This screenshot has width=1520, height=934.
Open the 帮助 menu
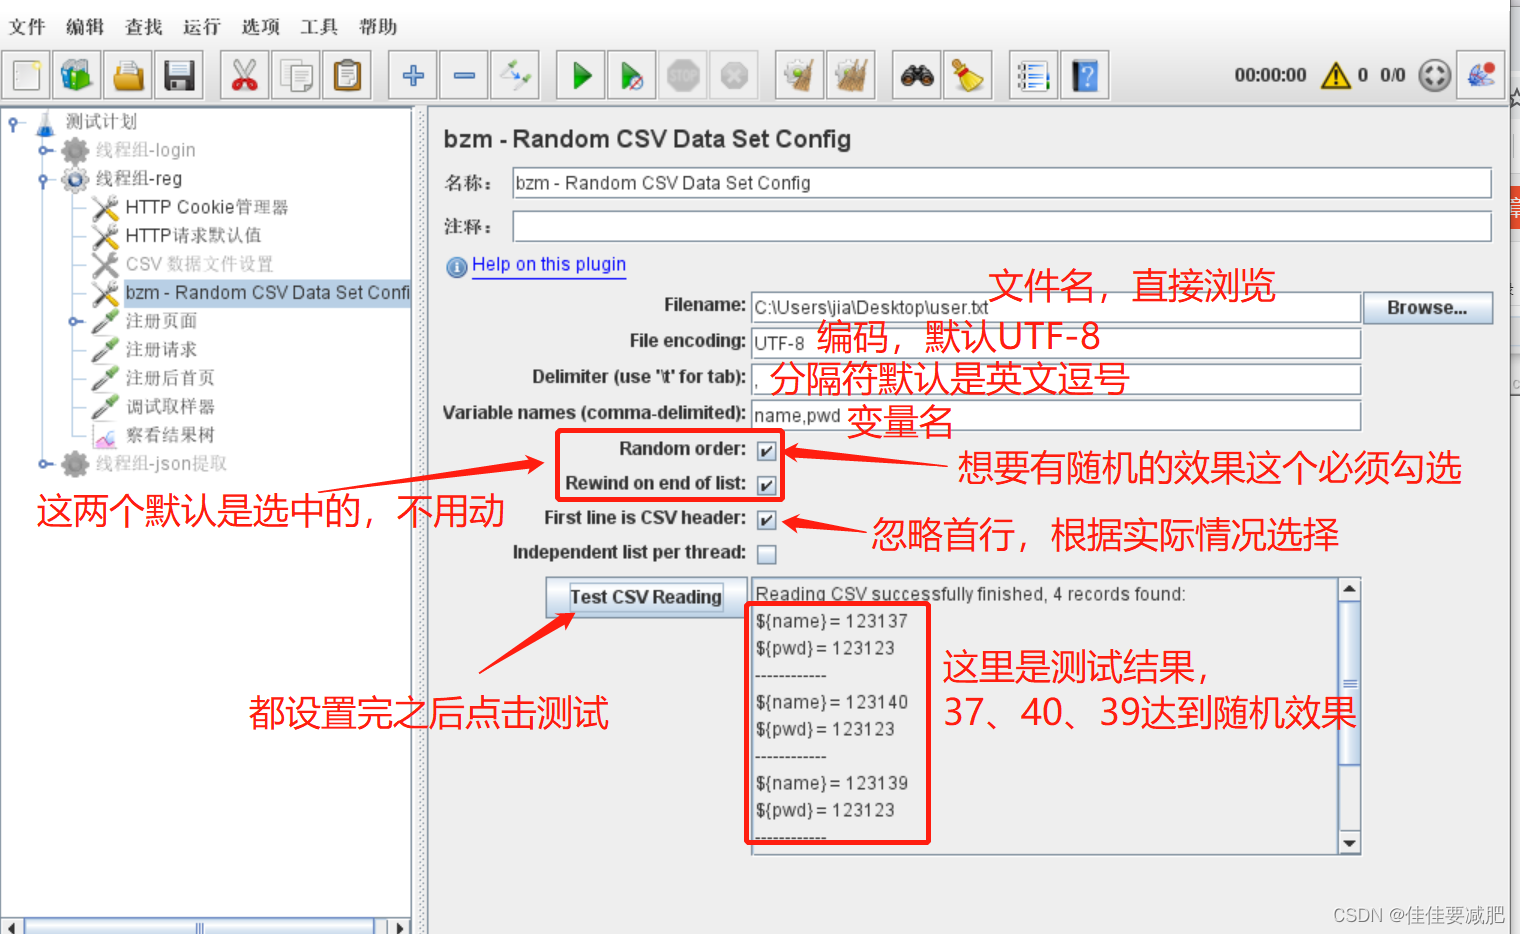[378, 27]
